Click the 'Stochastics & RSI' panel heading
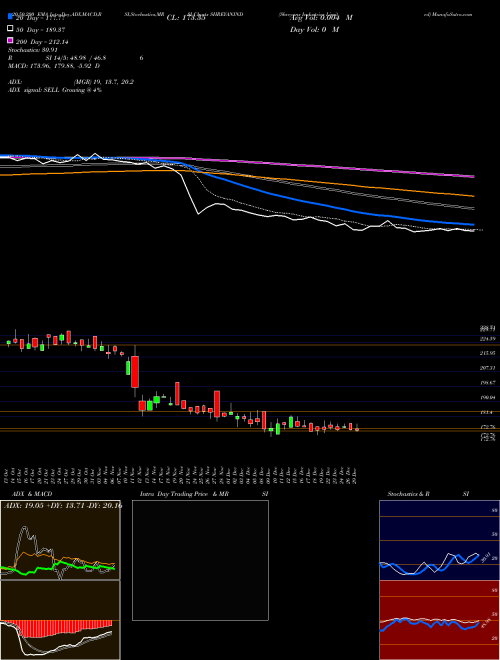500x660 pixels. [428, 494]
